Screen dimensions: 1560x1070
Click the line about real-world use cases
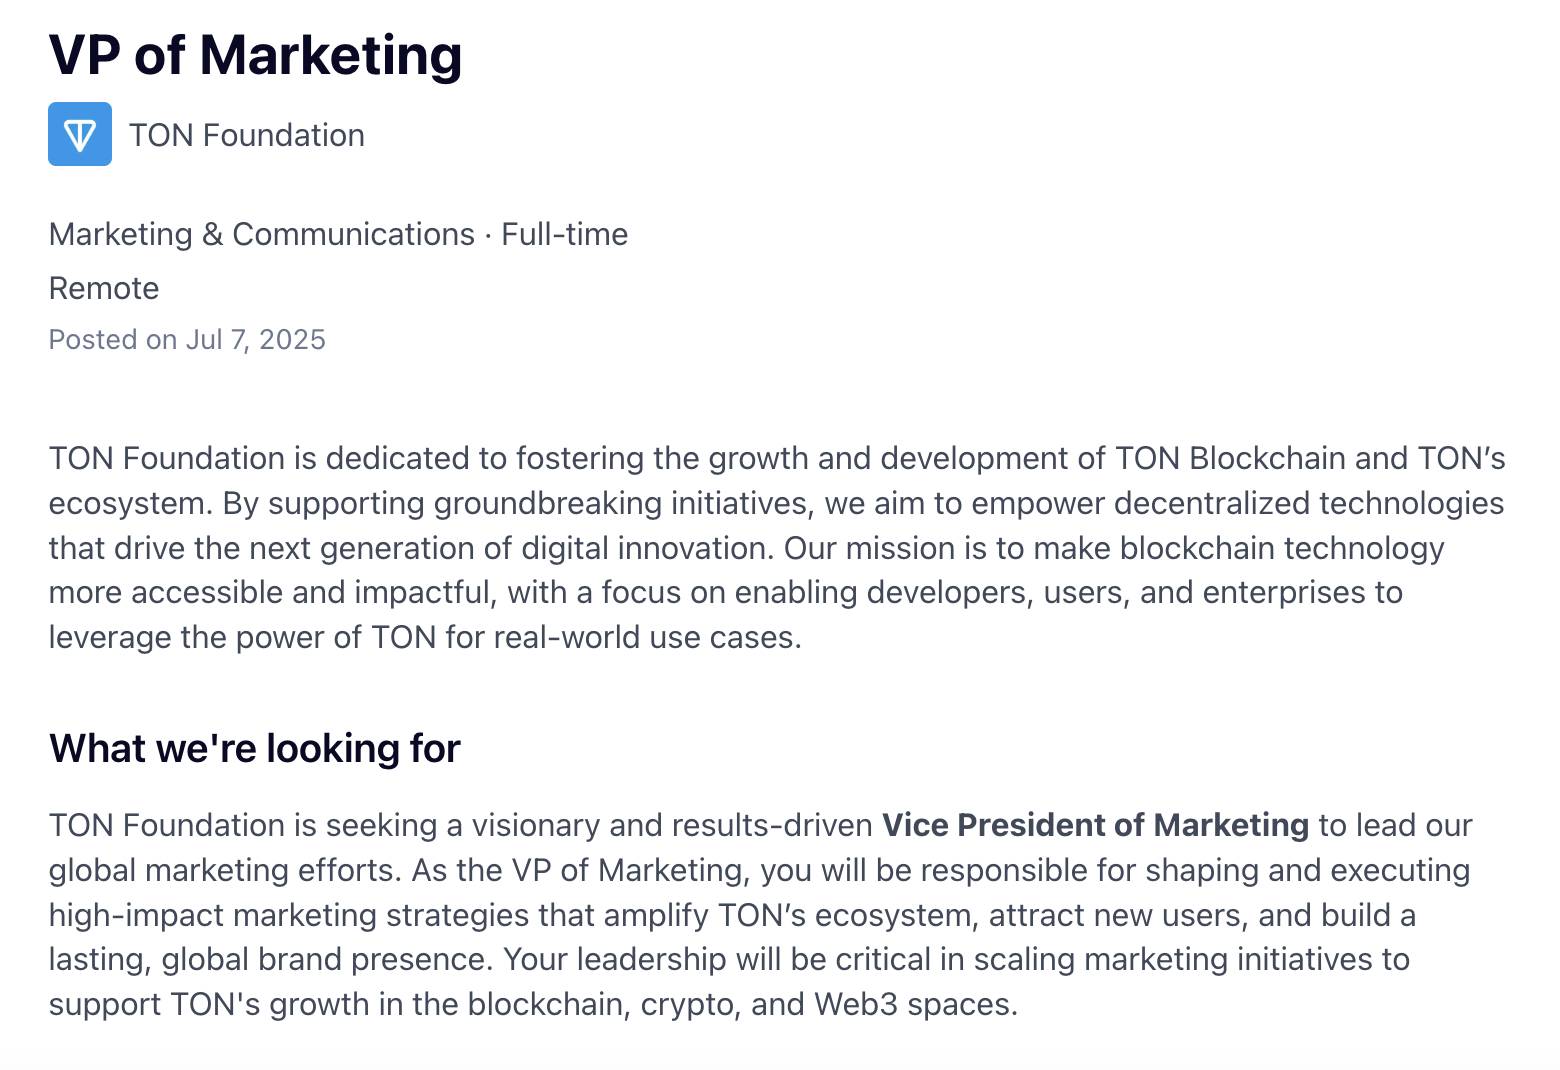tap(425, 637)
